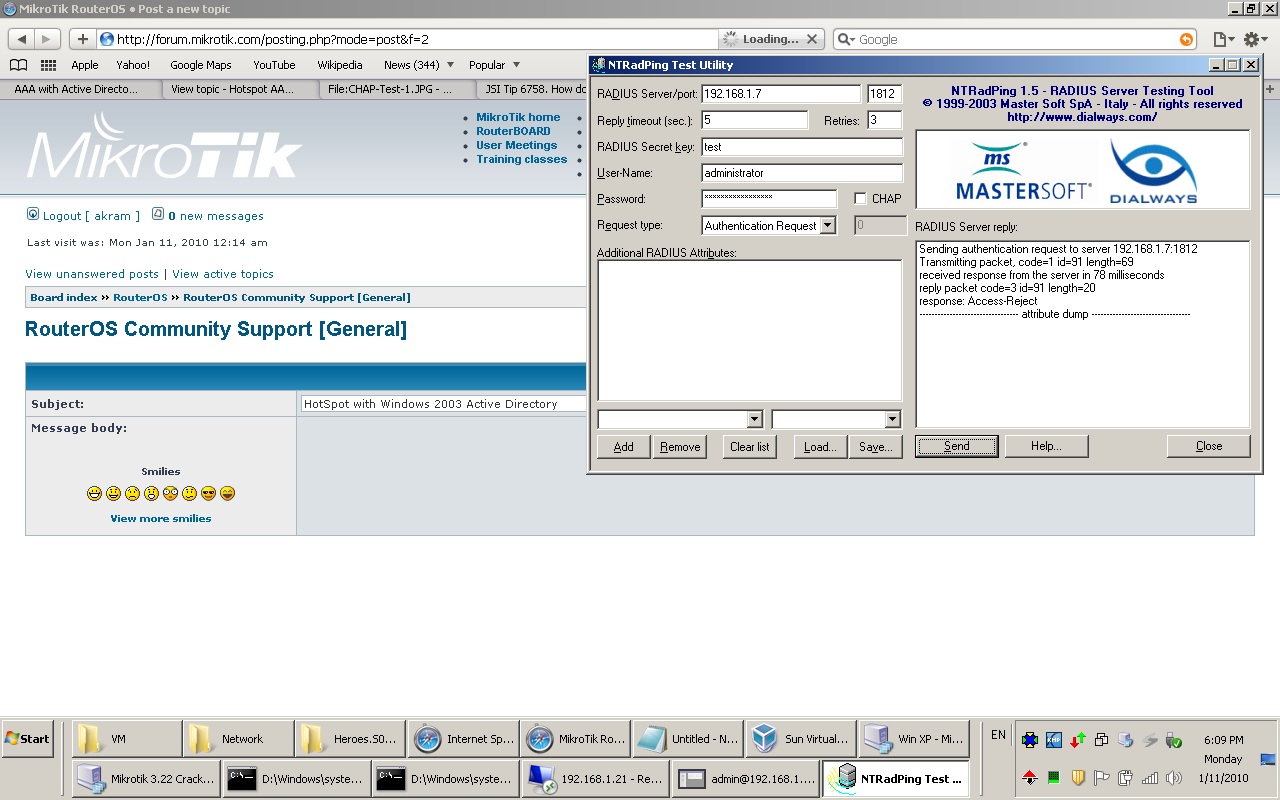Viewport: 1280px width, 800px height.
Task: Enable the CHAP checkbox
Action: coord(860,198)
